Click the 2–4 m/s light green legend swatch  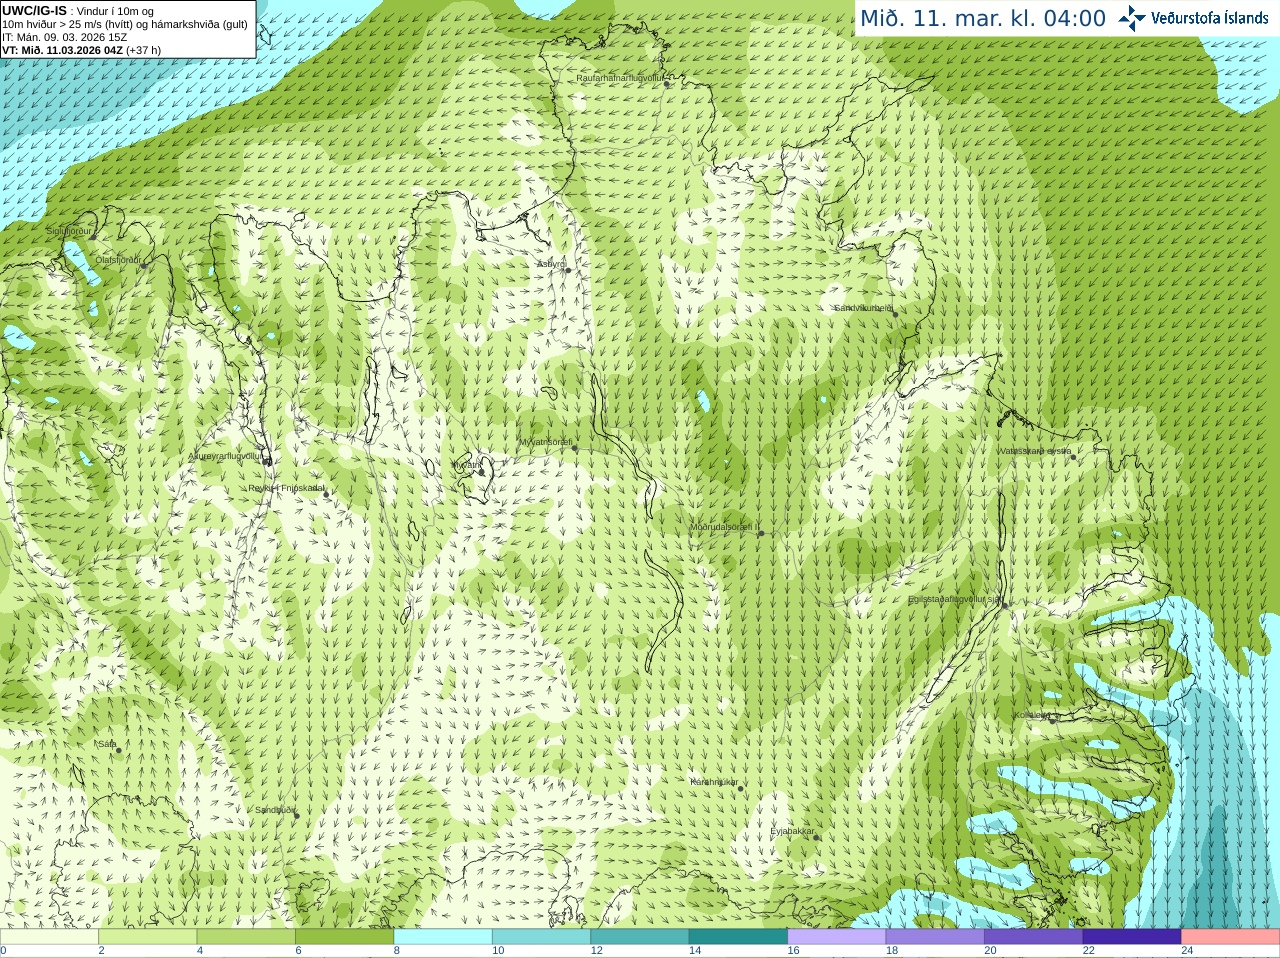147,937
